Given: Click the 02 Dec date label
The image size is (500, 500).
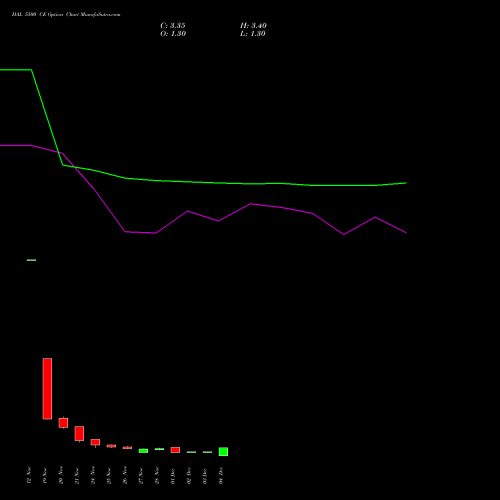Looking at the screenshot, I should 189,476.
